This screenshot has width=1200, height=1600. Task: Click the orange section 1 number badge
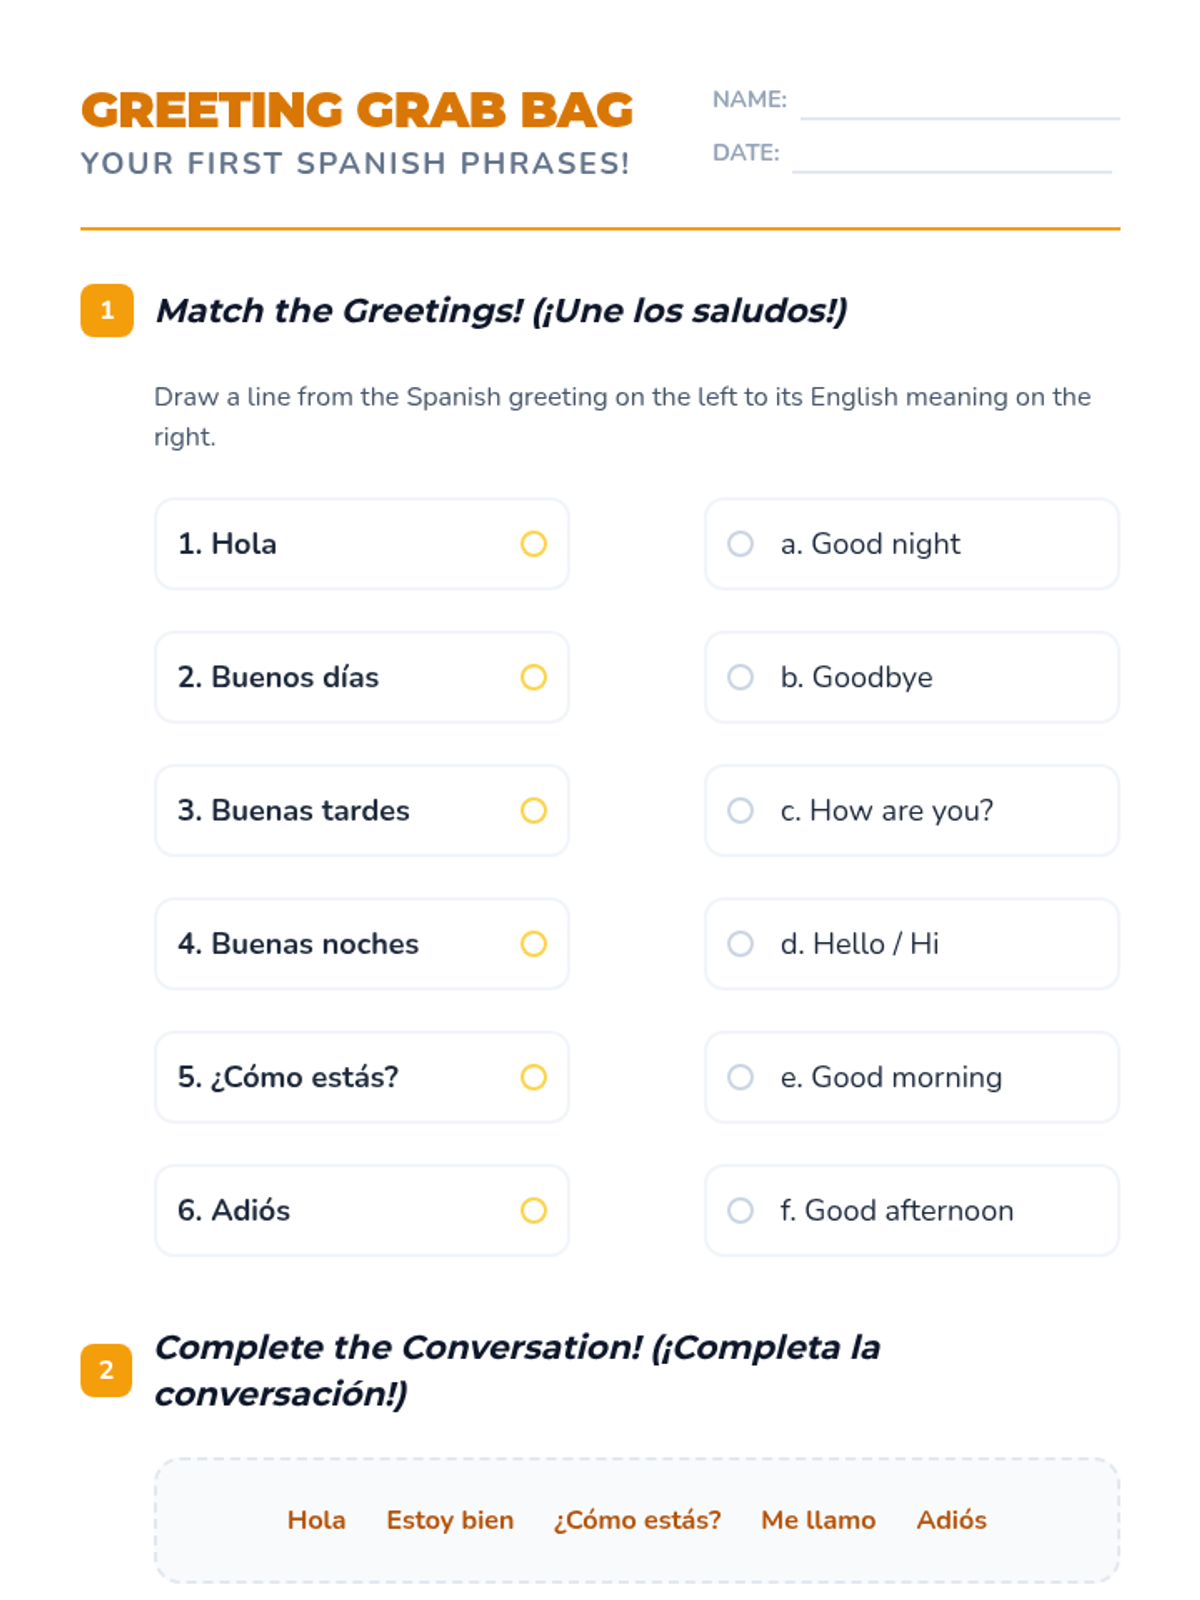point(107,310)
